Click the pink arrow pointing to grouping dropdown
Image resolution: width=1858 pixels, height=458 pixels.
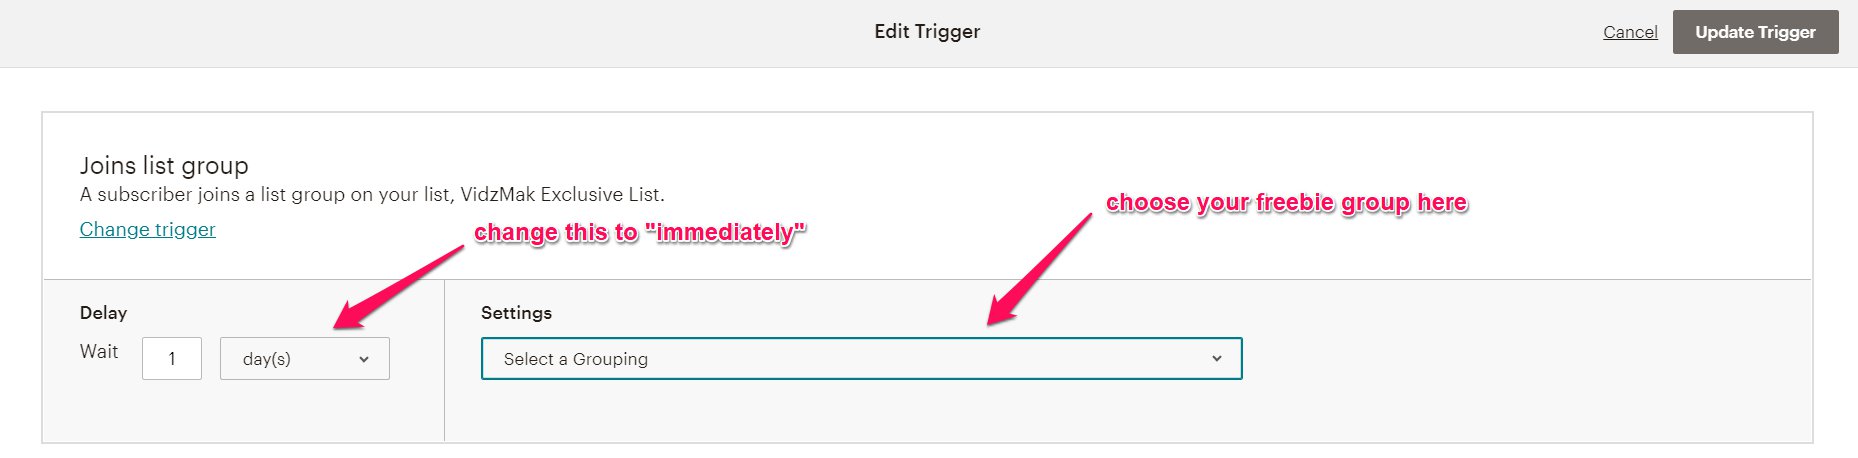point(1040,268)
